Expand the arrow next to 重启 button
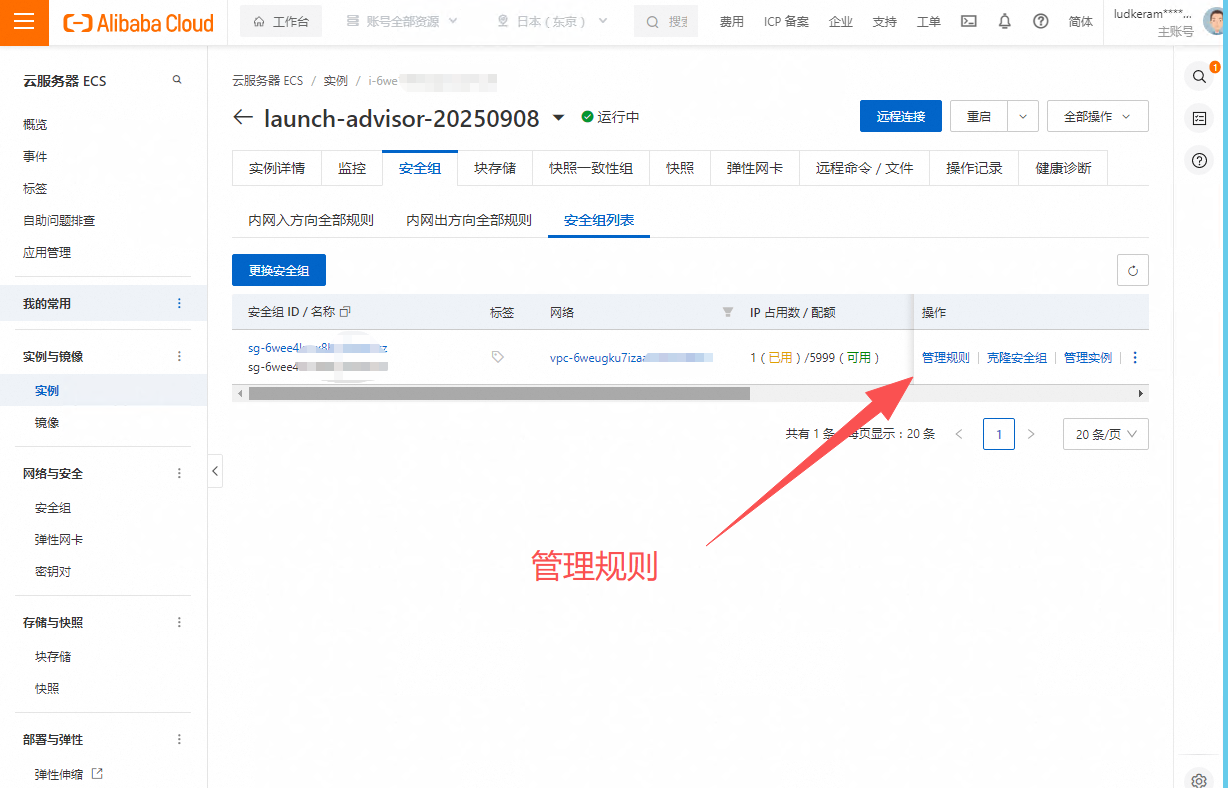Viewport: 1228px width, 788px height. pos(1022,116)
